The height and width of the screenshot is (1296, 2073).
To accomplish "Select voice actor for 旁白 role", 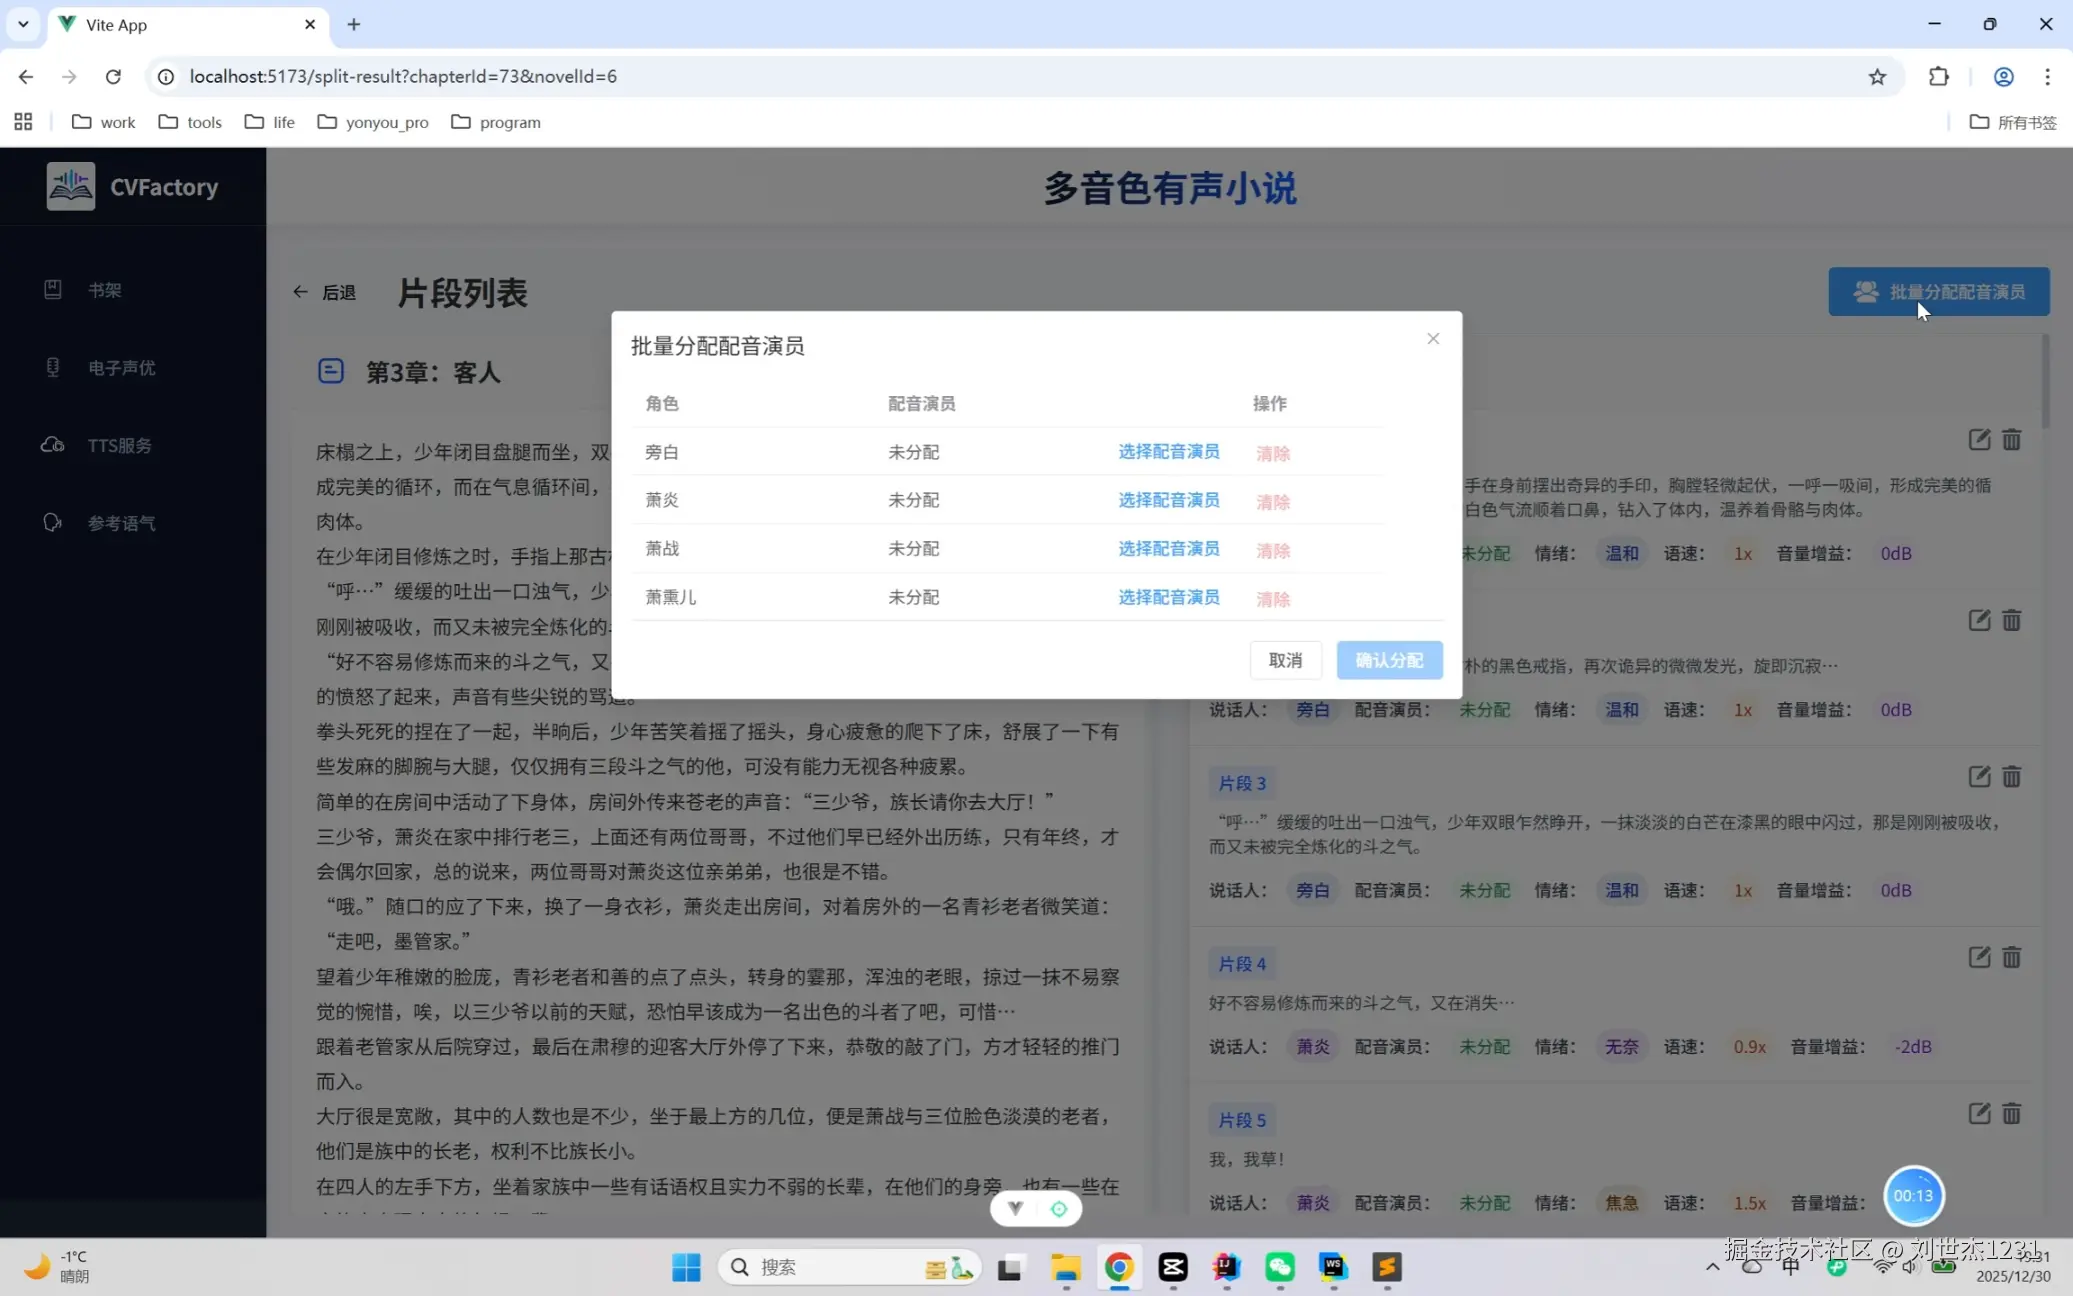I will 1168,452.
